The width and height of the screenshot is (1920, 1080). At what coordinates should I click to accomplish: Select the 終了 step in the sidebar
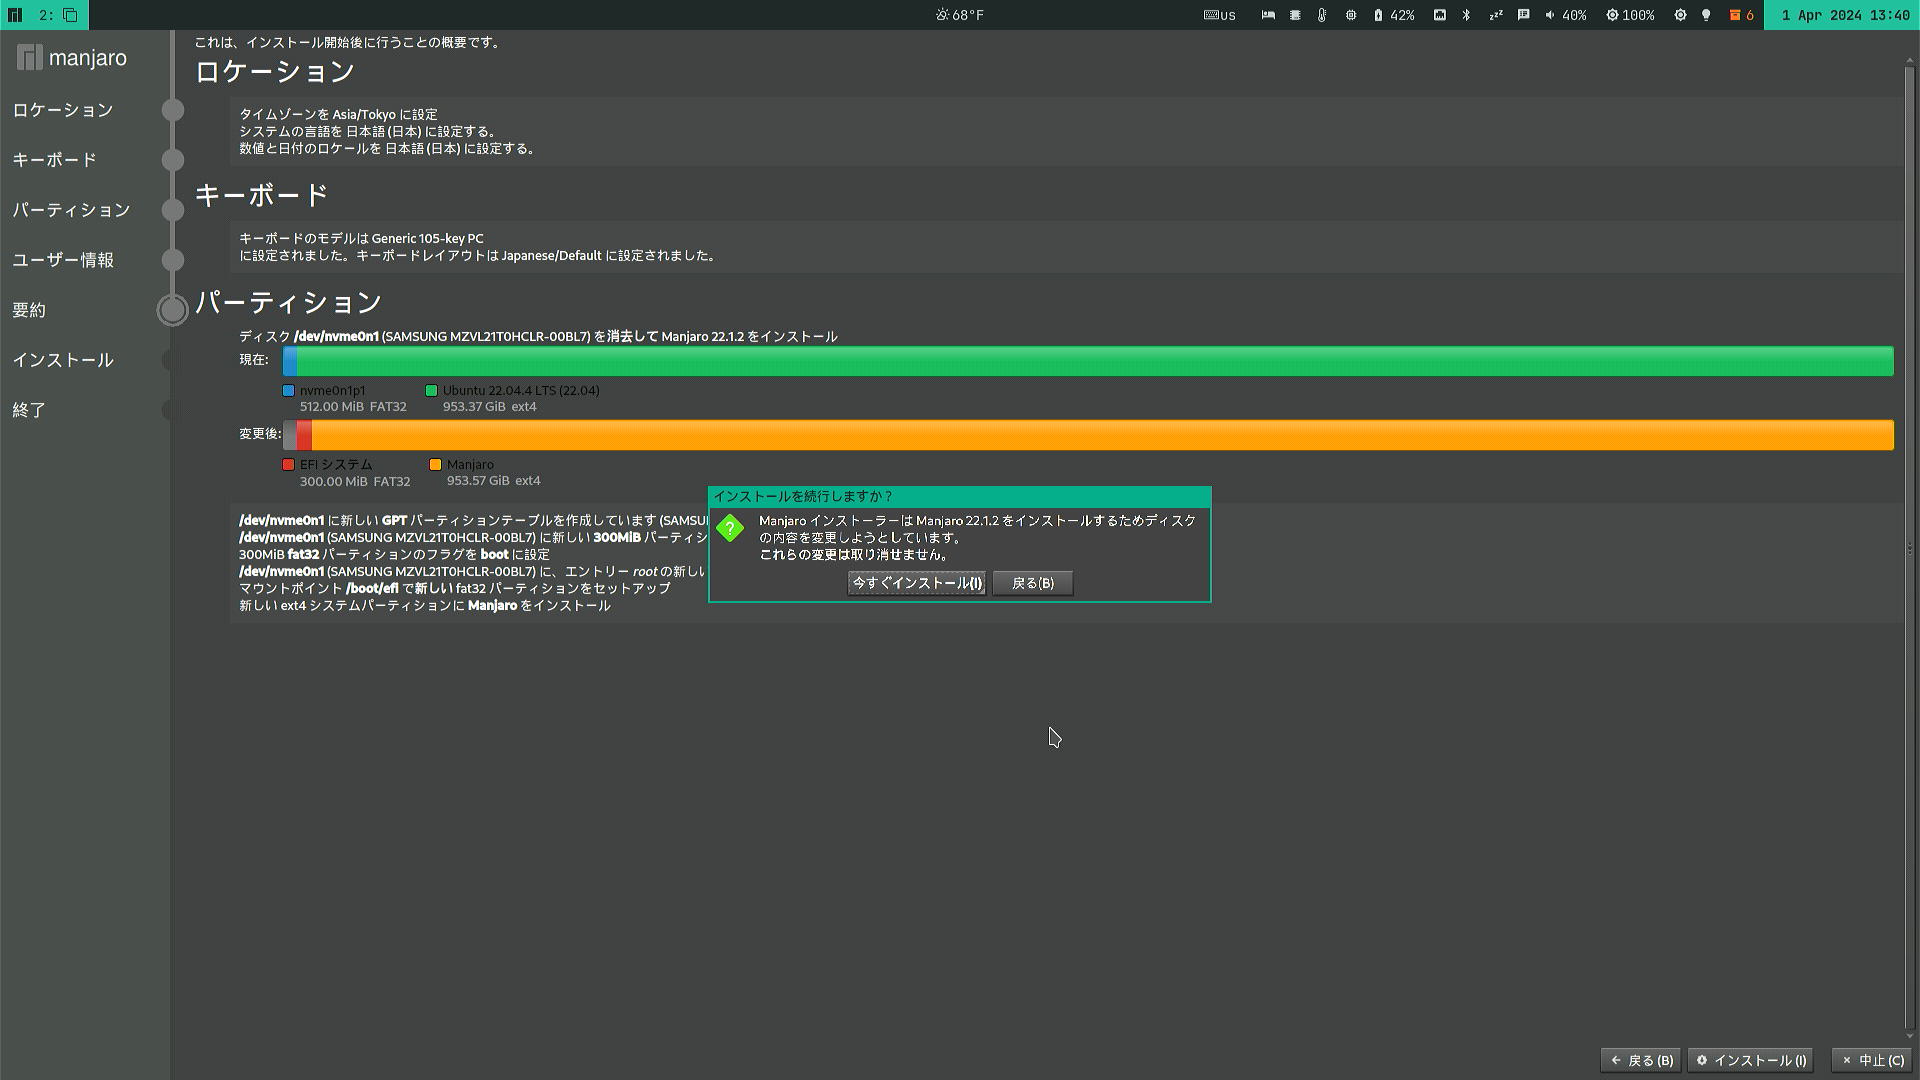(x=29, y=410)
